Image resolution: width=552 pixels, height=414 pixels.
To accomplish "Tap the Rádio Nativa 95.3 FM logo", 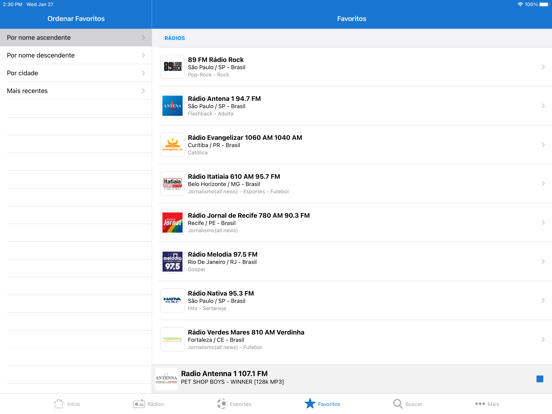I will 172,300.
